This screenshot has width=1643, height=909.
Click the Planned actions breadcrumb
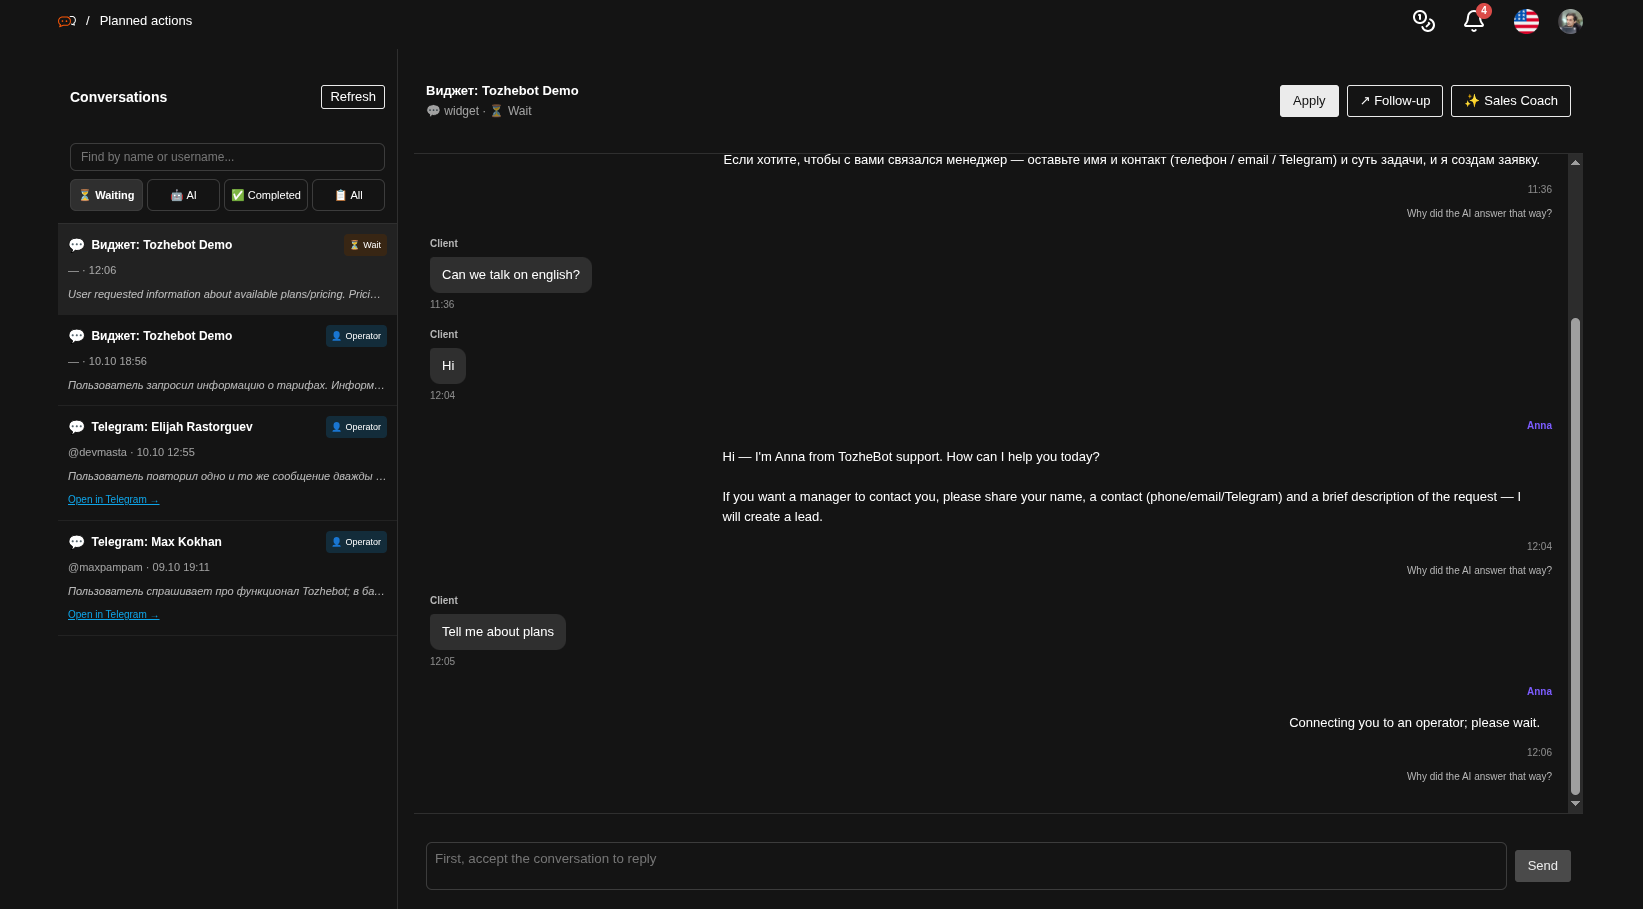146,21
